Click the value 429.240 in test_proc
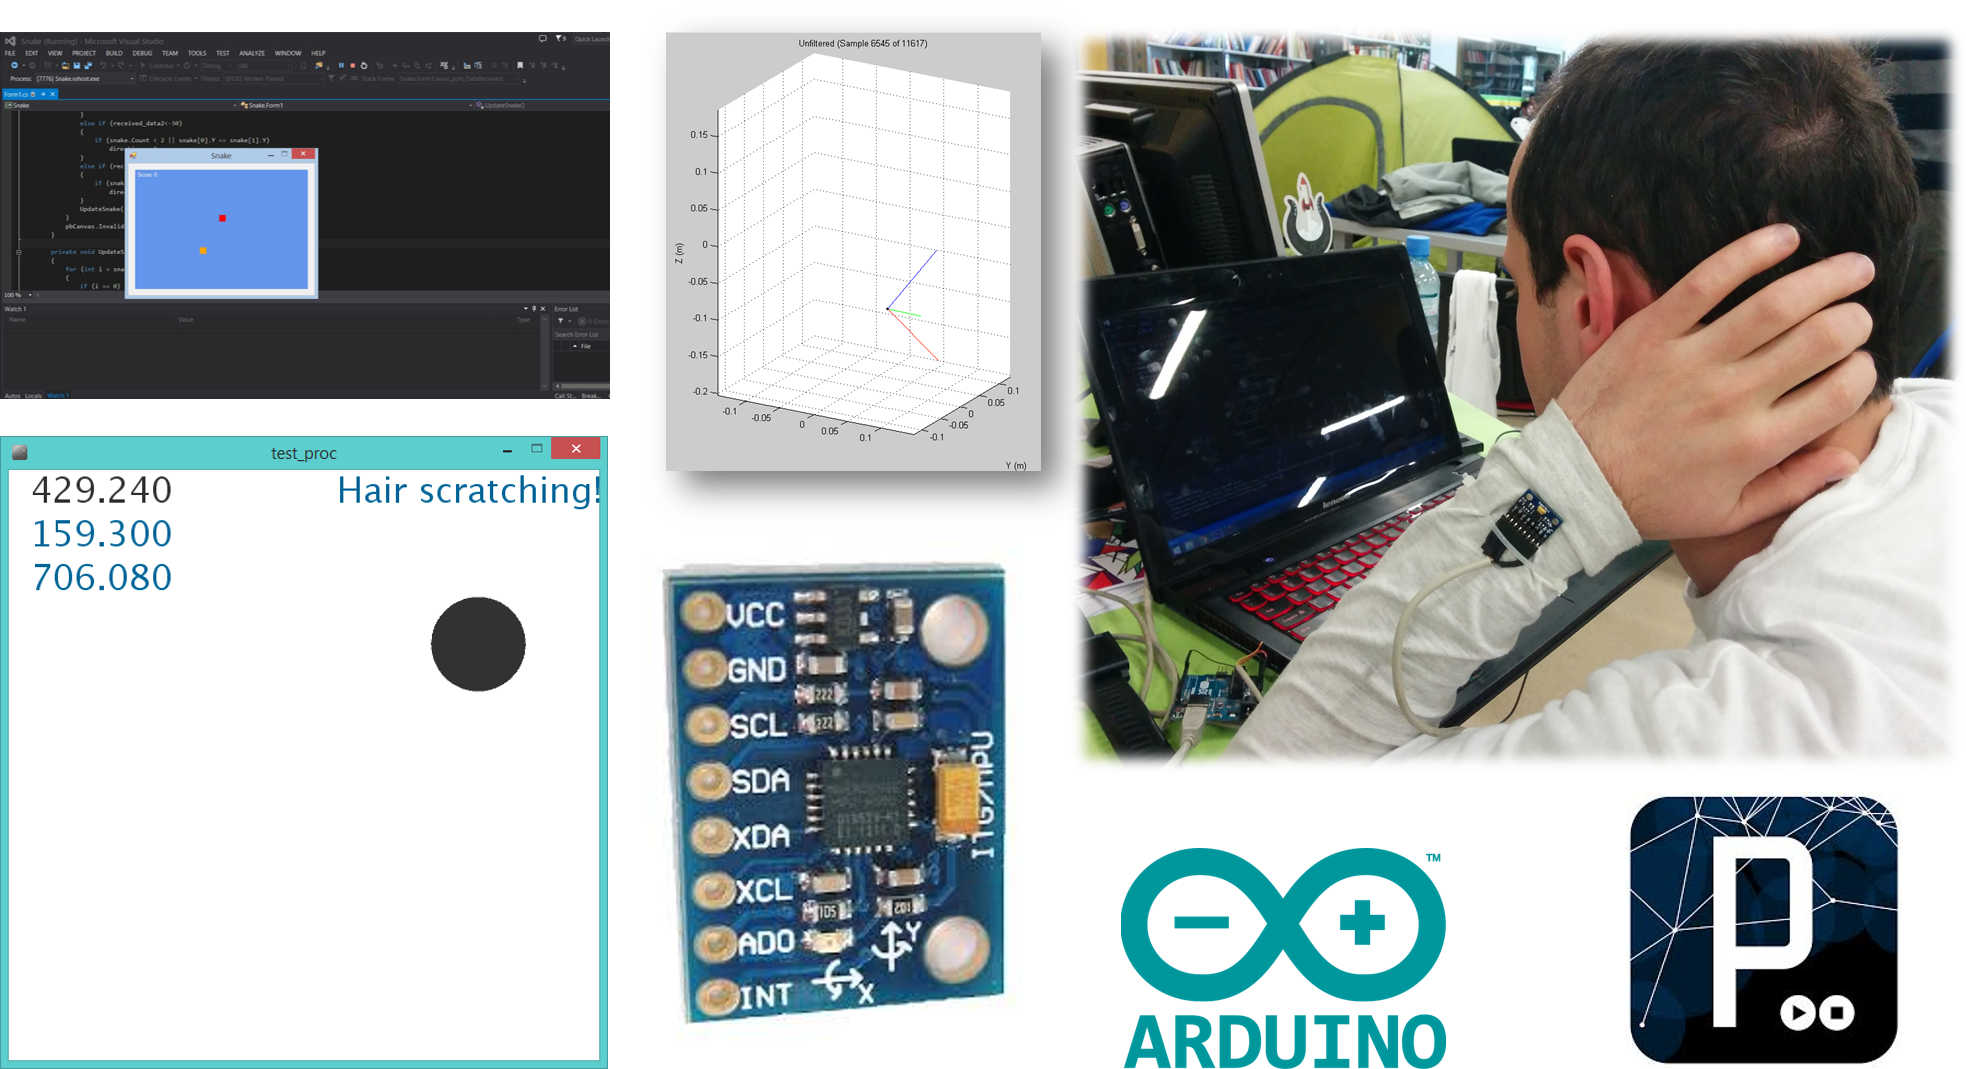Screen dimensions: 1966x1069 [x=102, y=490]
